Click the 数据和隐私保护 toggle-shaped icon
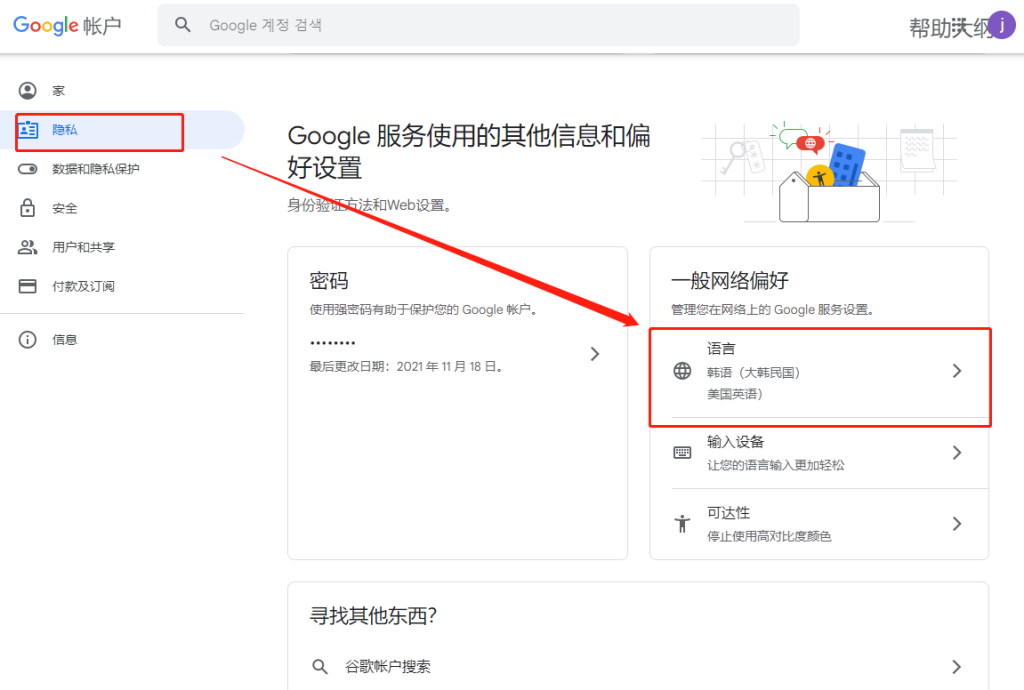 [27, 169]
